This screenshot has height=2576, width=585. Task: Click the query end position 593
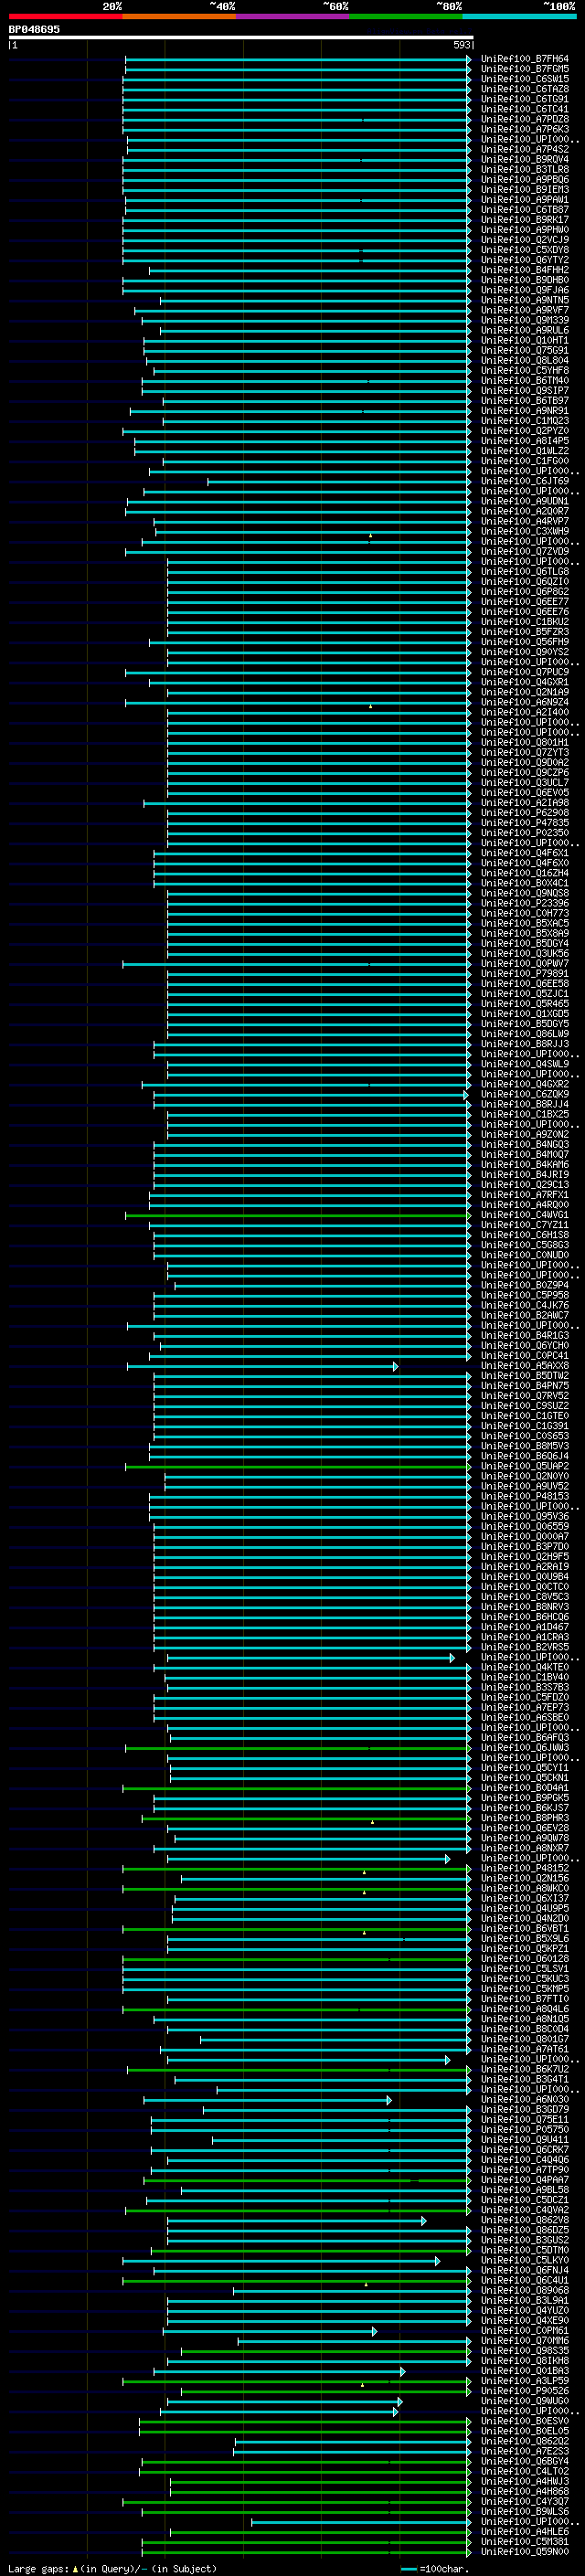pyautogui.click(x=461, y=45)
